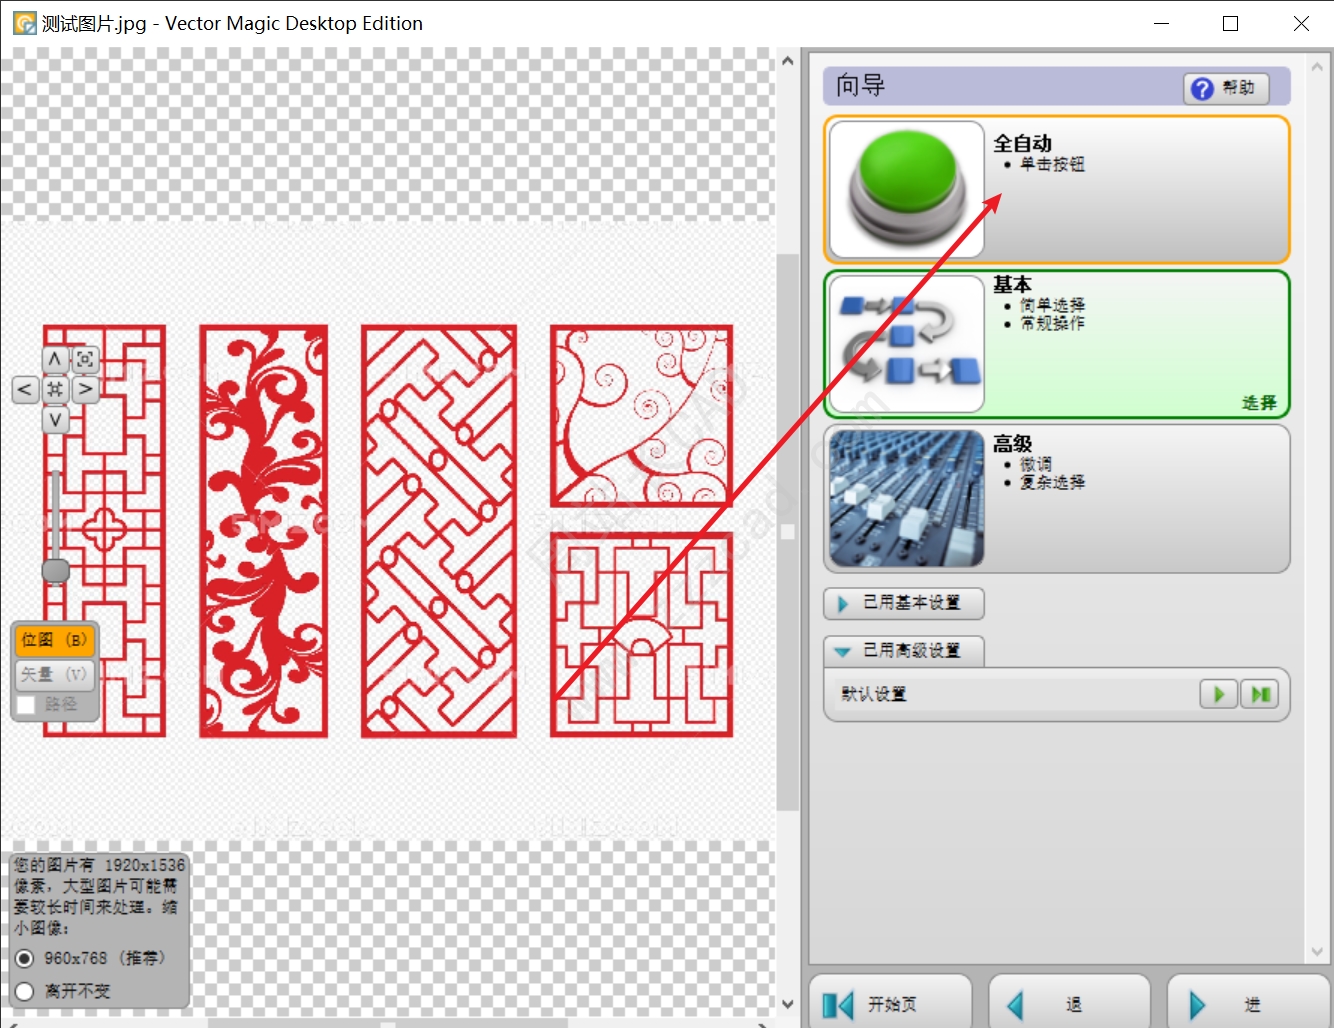Select the fit-to-view icon above the navigation arrows
1334x1028 pixels.
85,360
